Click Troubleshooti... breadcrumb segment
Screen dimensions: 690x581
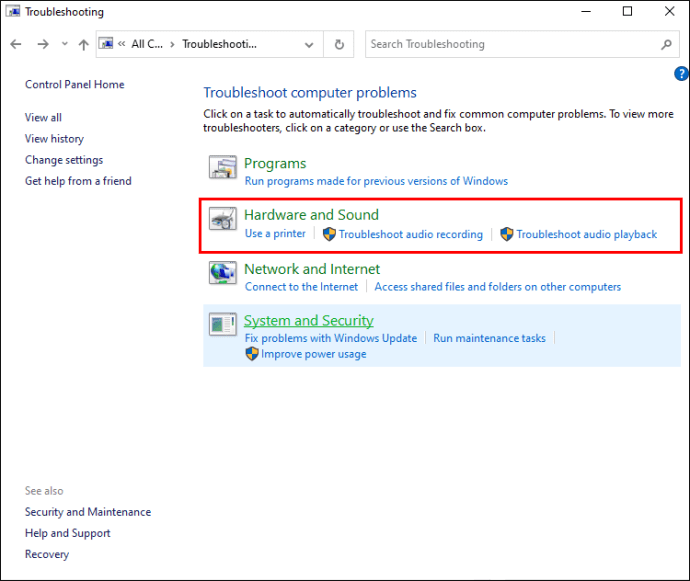(x=220, y=44)
